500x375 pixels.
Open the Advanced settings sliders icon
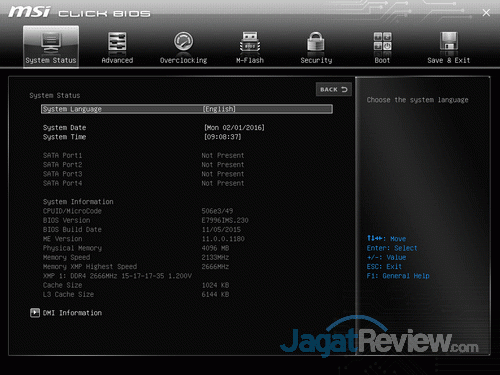(117, 42)
